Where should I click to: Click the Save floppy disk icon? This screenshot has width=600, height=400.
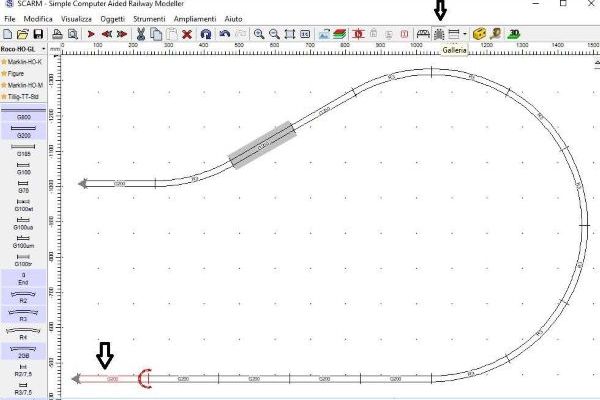pos(38,34)
